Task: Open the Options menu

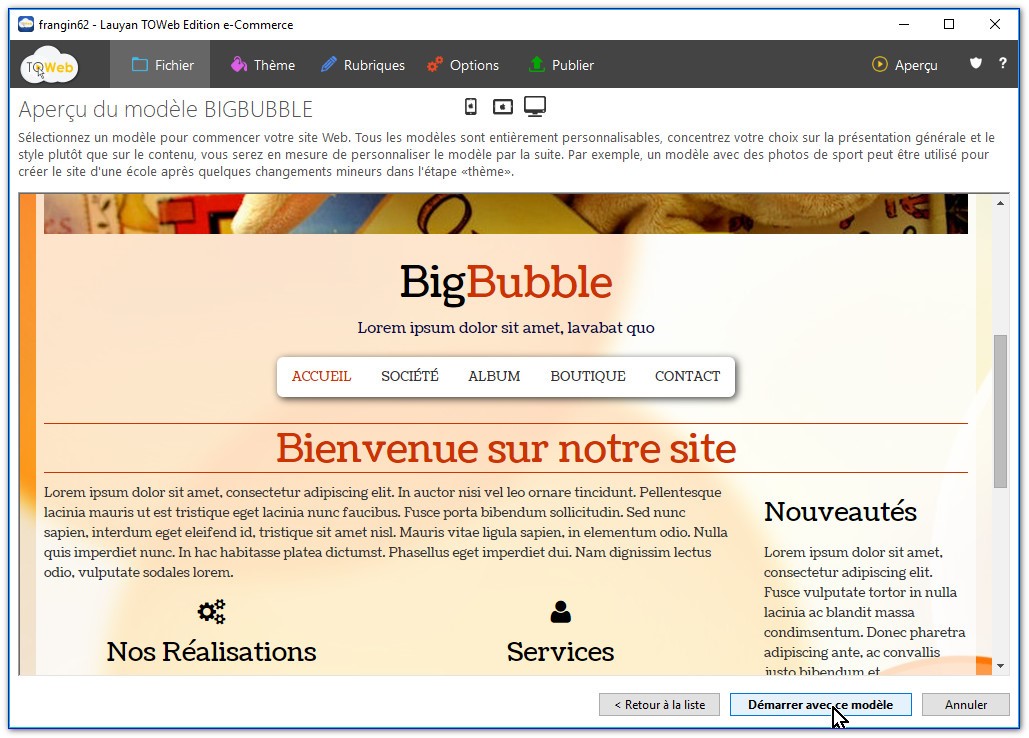Action: click(462, 65)
